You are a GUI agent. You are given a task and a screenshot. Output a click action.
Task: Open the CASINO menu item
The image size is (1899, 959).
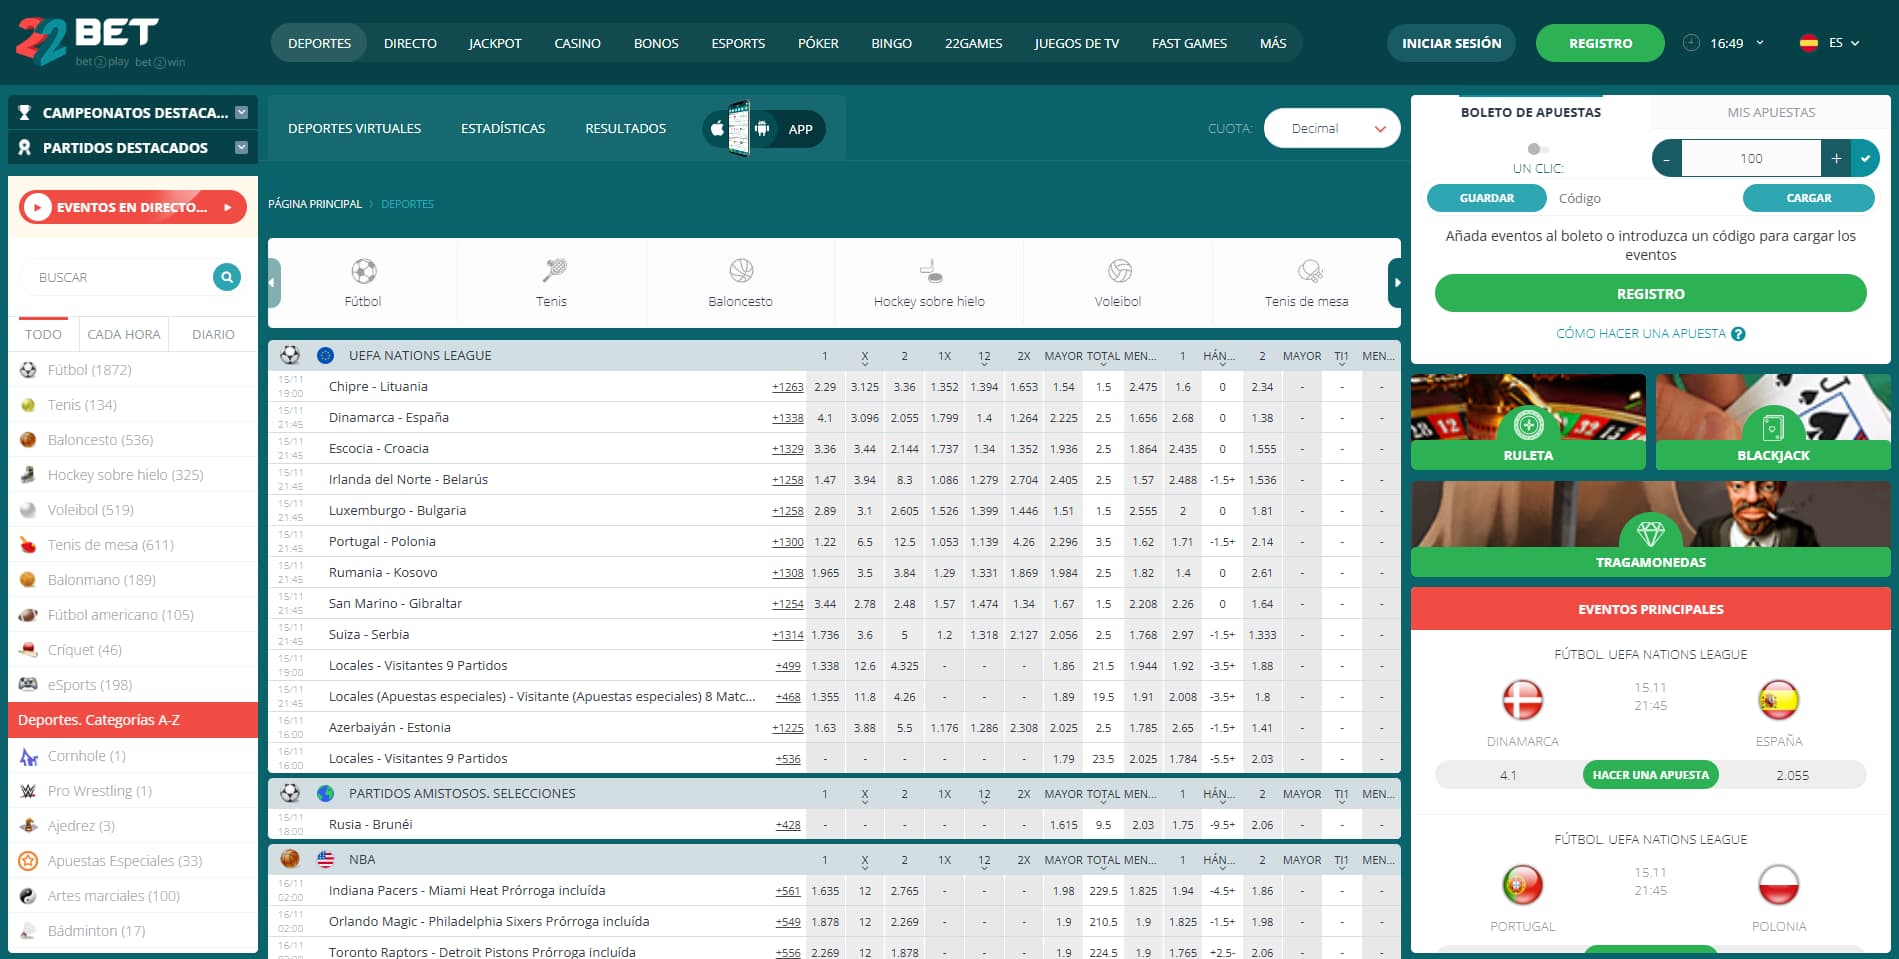[577, 43]
